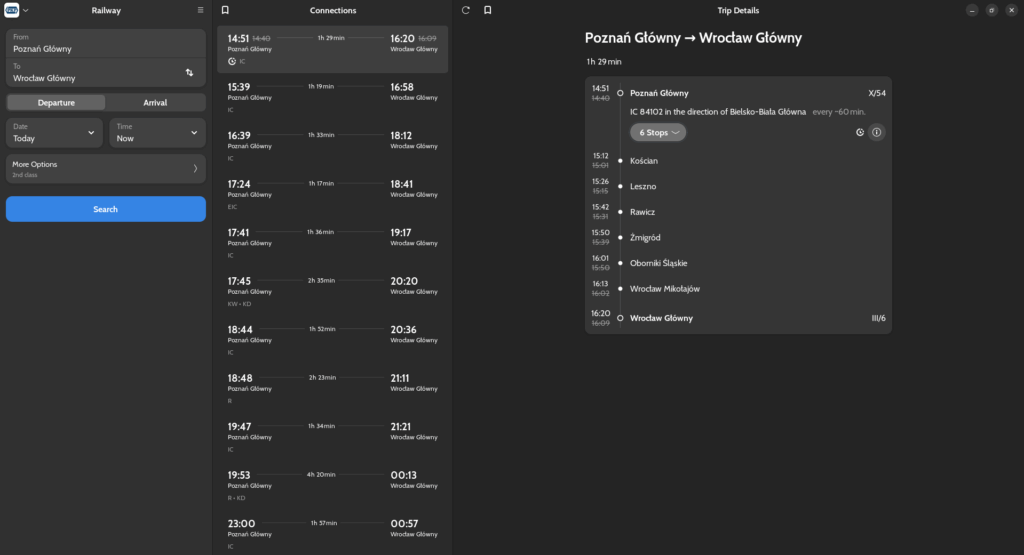Click the delay icon on 14:51 connection
The image size is (1024, 555).
(x=232, y=61)
